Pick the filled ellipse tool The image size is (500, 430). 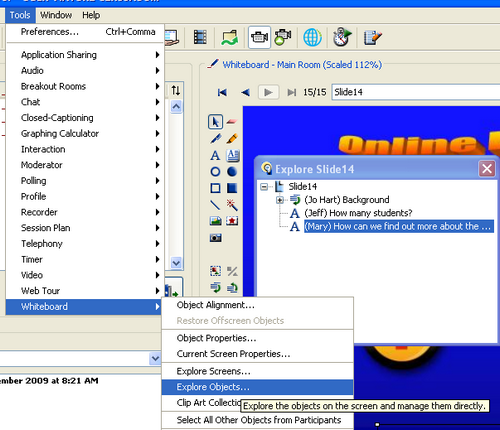[x=232, y=172]
